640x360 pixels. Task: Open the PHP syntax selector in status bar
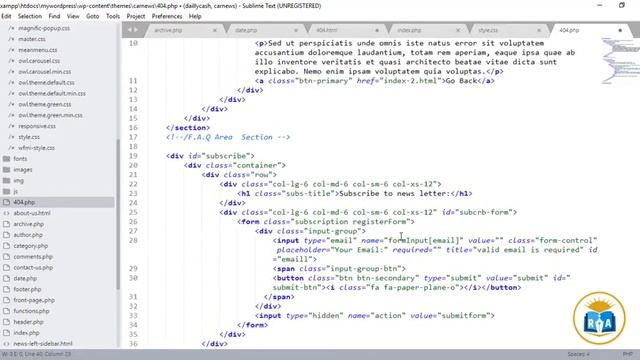click(628, 354)
